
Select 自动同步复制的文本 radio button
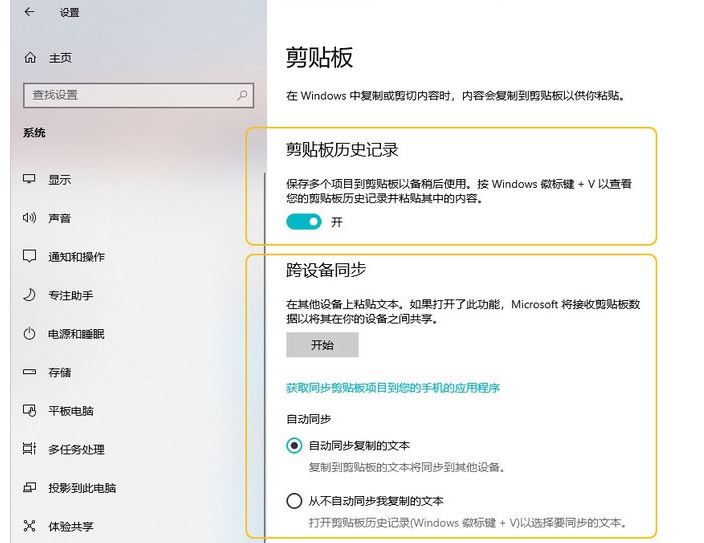pos(294,446)
